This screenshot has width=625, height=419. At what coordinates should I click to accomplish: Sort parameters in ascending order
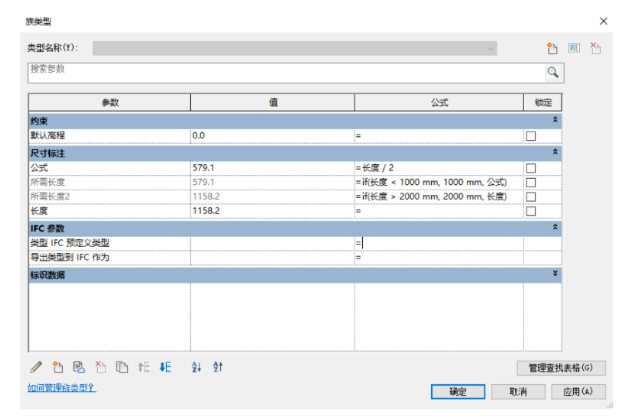[196, 367]
